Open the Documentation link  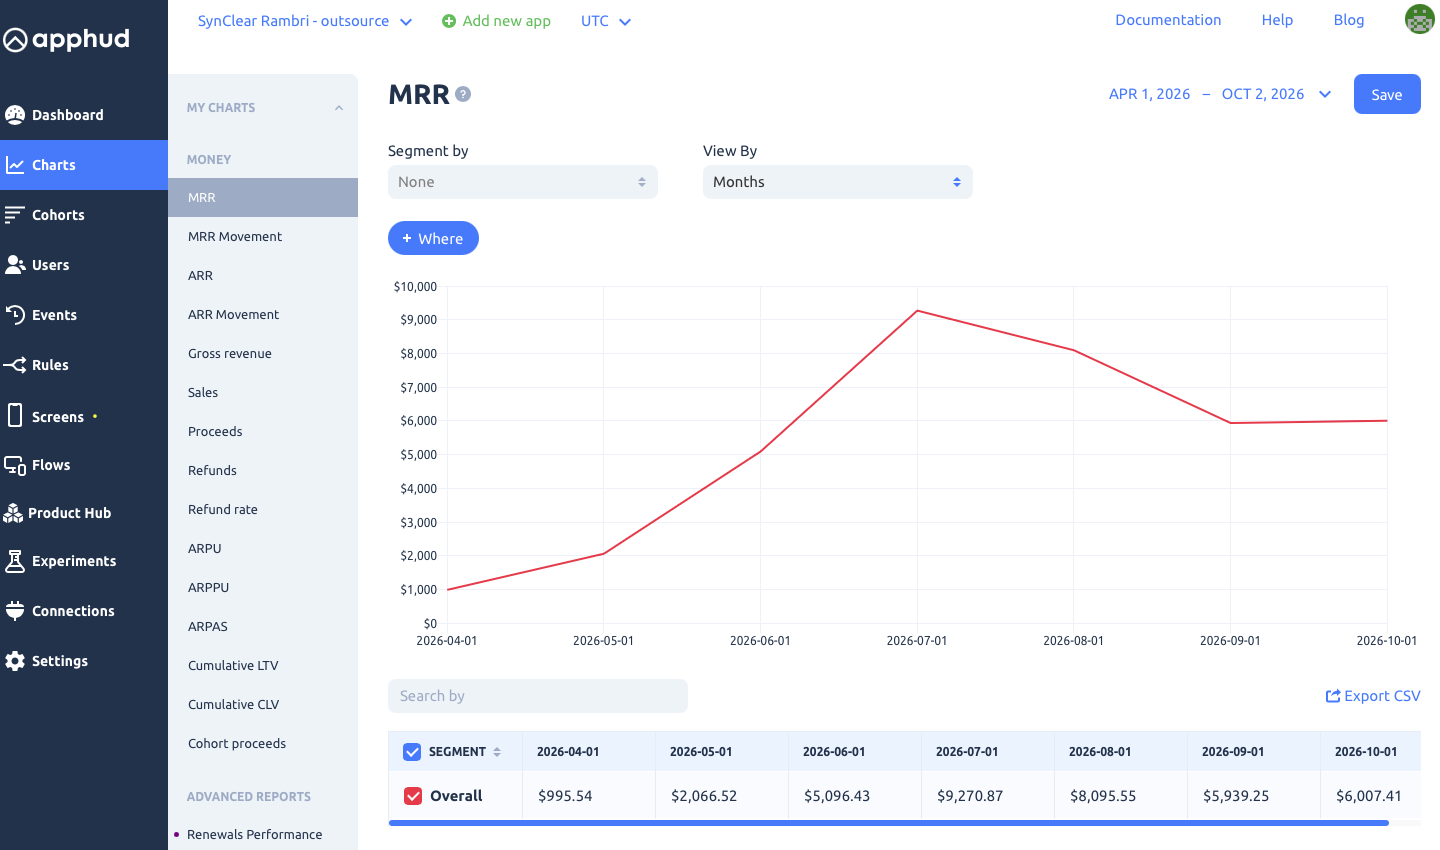[1168, 20]
